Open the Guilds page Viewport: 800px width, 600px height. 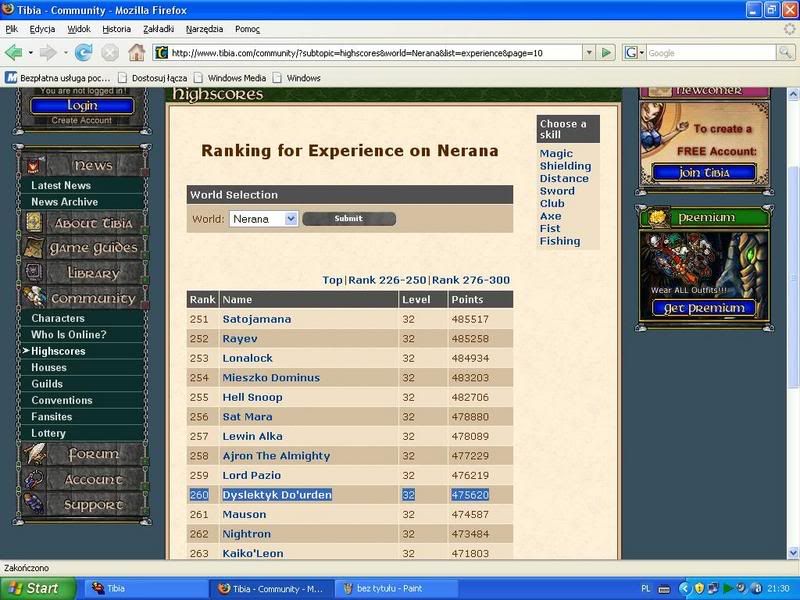click(x=47, y=384)
